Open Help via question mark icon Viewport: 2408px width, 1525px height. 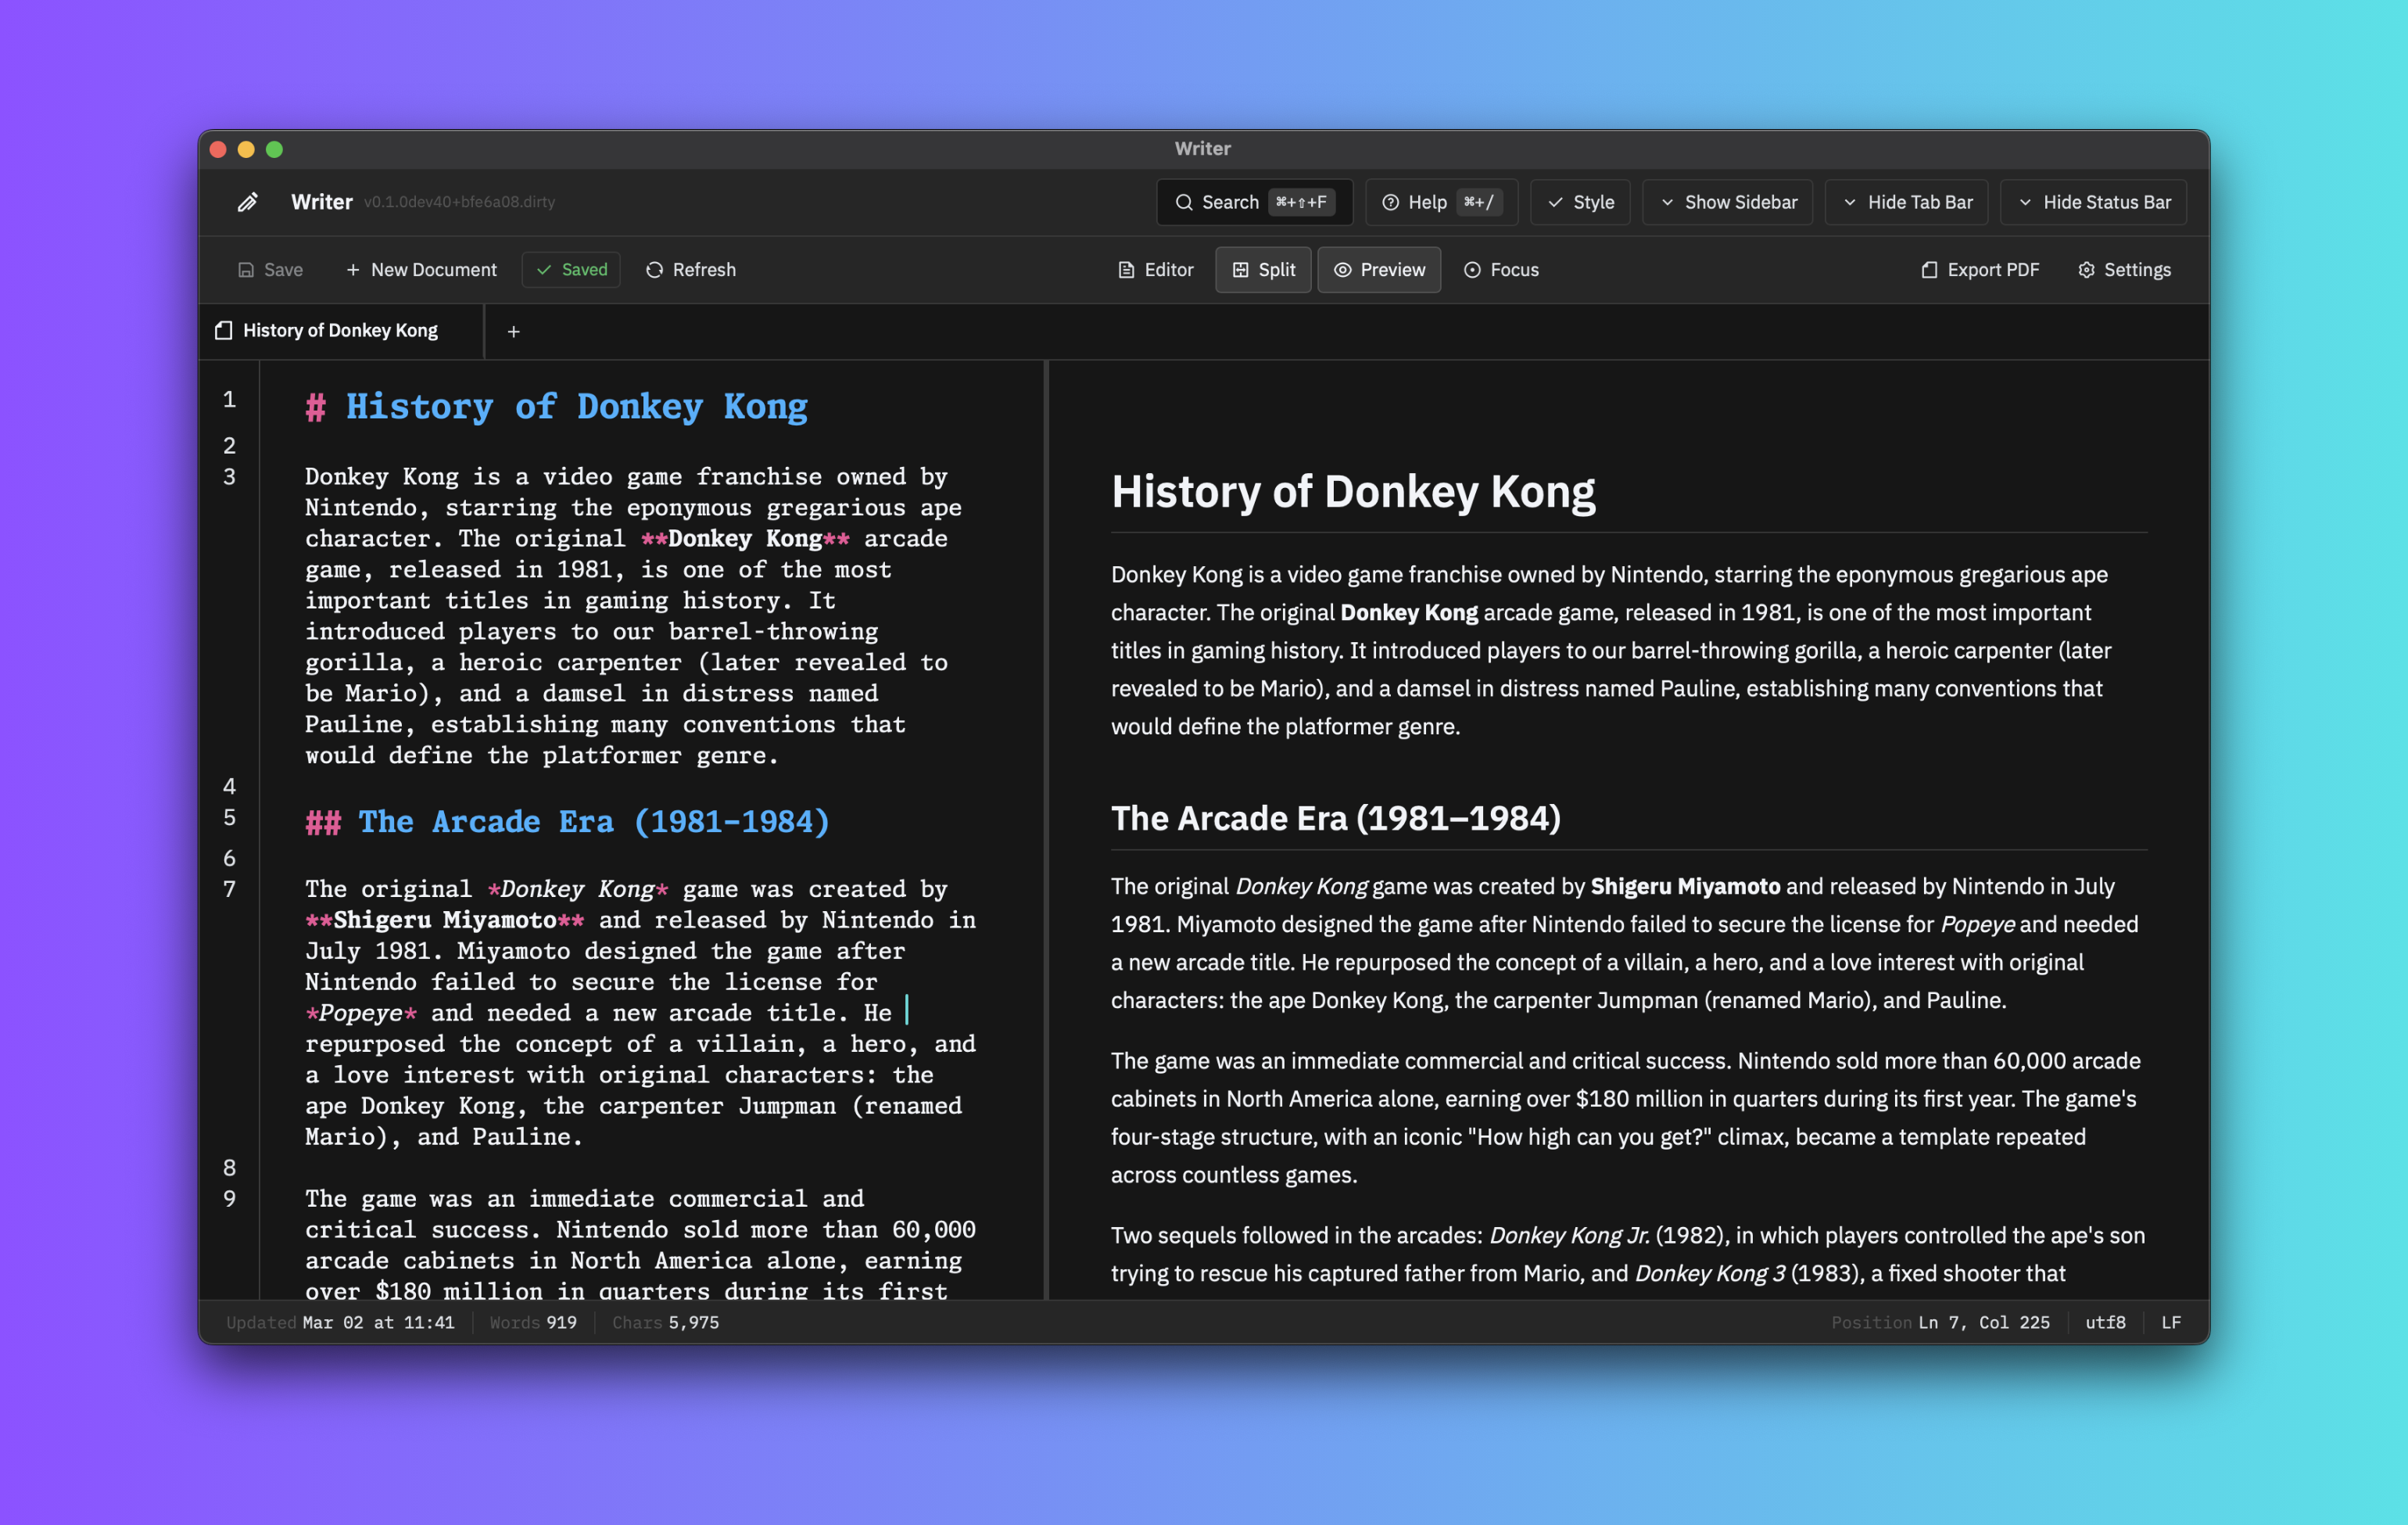1390,202
